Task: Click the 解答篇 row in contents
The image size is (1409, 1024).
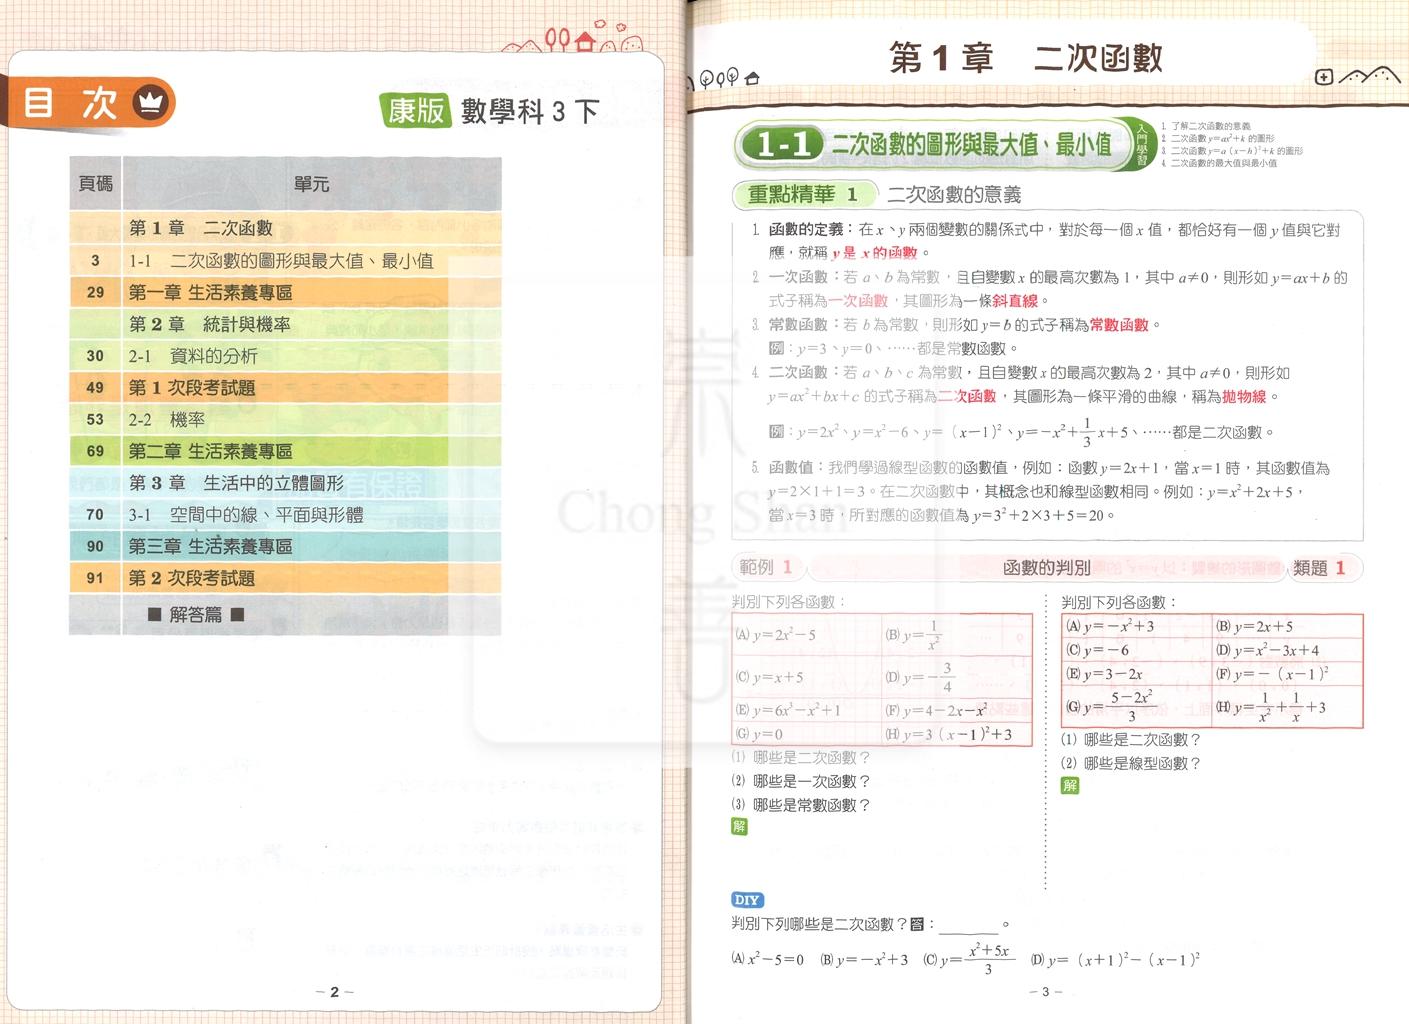Action: [x=285, y=614]
